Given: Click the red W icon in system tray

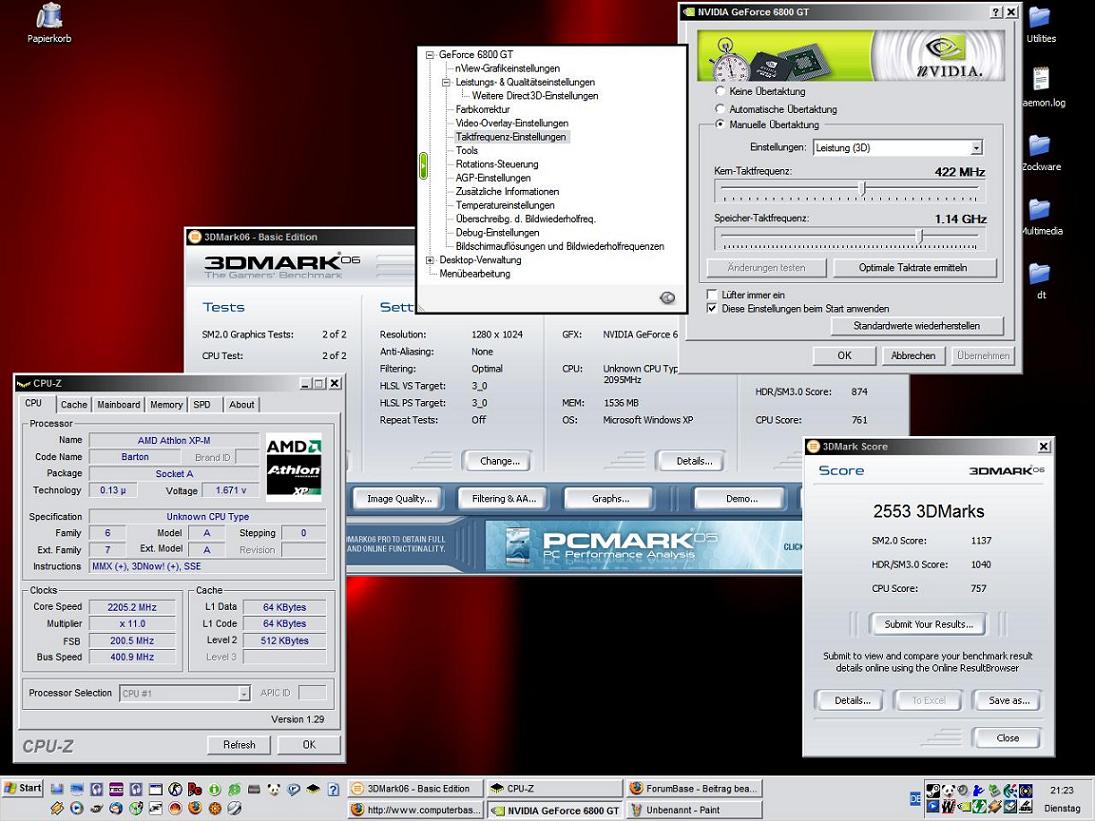Looking at the screenshot, I should (x=948, y=806).
